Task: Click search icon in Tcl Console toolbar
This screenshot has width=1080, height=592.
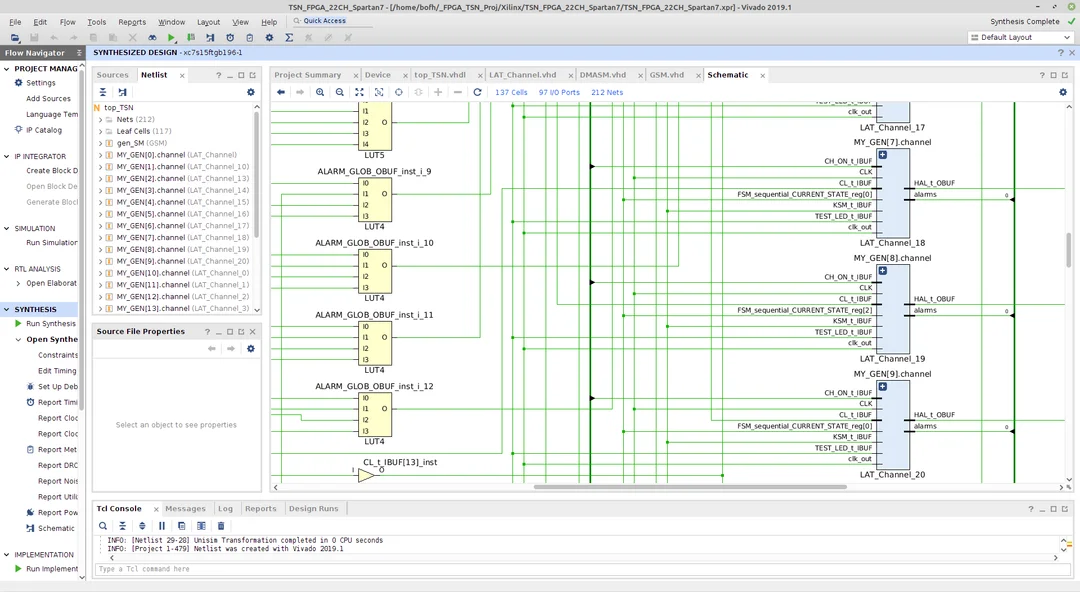Action: click(x=103, y=526)
